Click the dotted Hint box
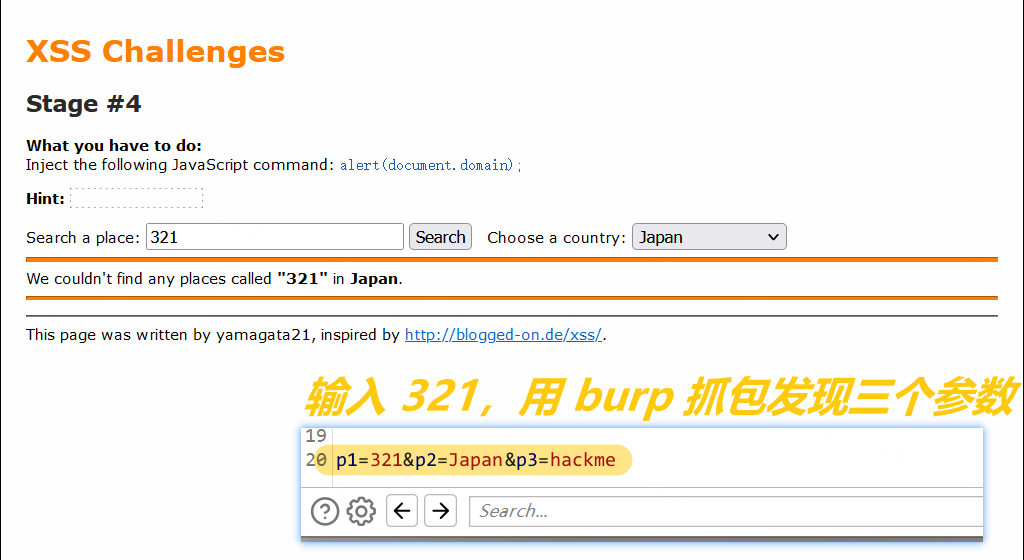 136,198
